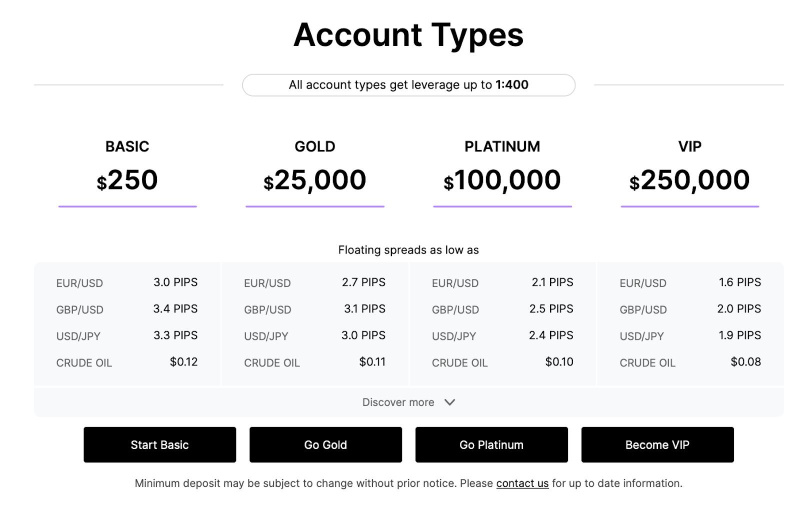The width and height of the screenshot is (800, 506).
Task: Click the chevron next to Discover more
Action: pyautogui.click(x=449, y=402)
